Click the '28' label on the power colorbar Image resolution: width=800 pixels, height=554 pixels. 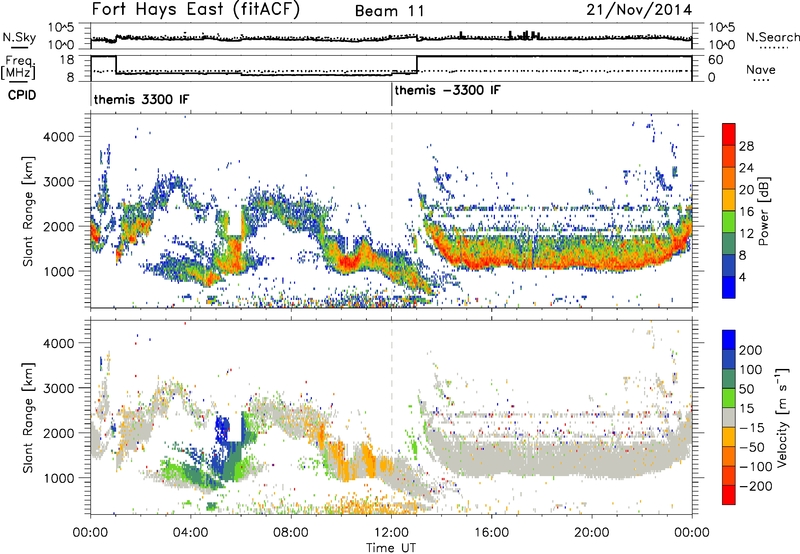point(746,146)
